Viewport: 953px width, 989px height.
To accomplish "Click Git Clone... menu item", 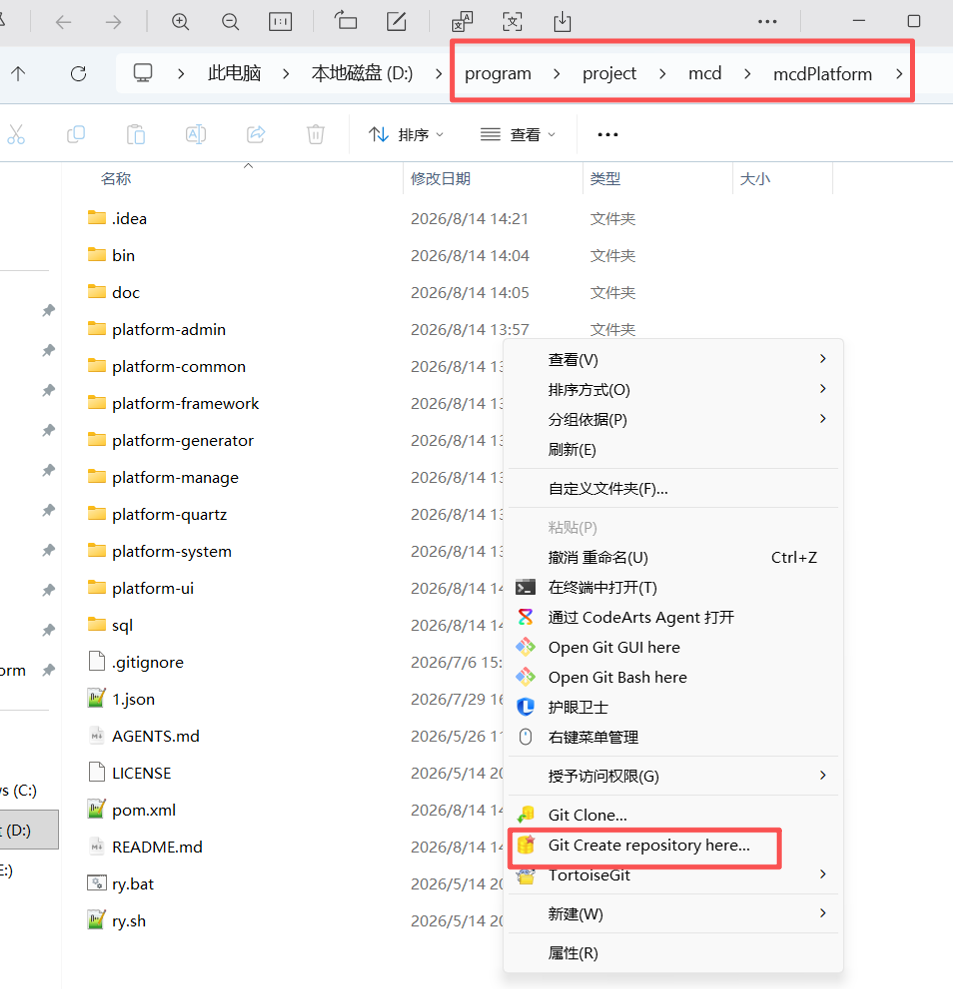I will point(673,815).
